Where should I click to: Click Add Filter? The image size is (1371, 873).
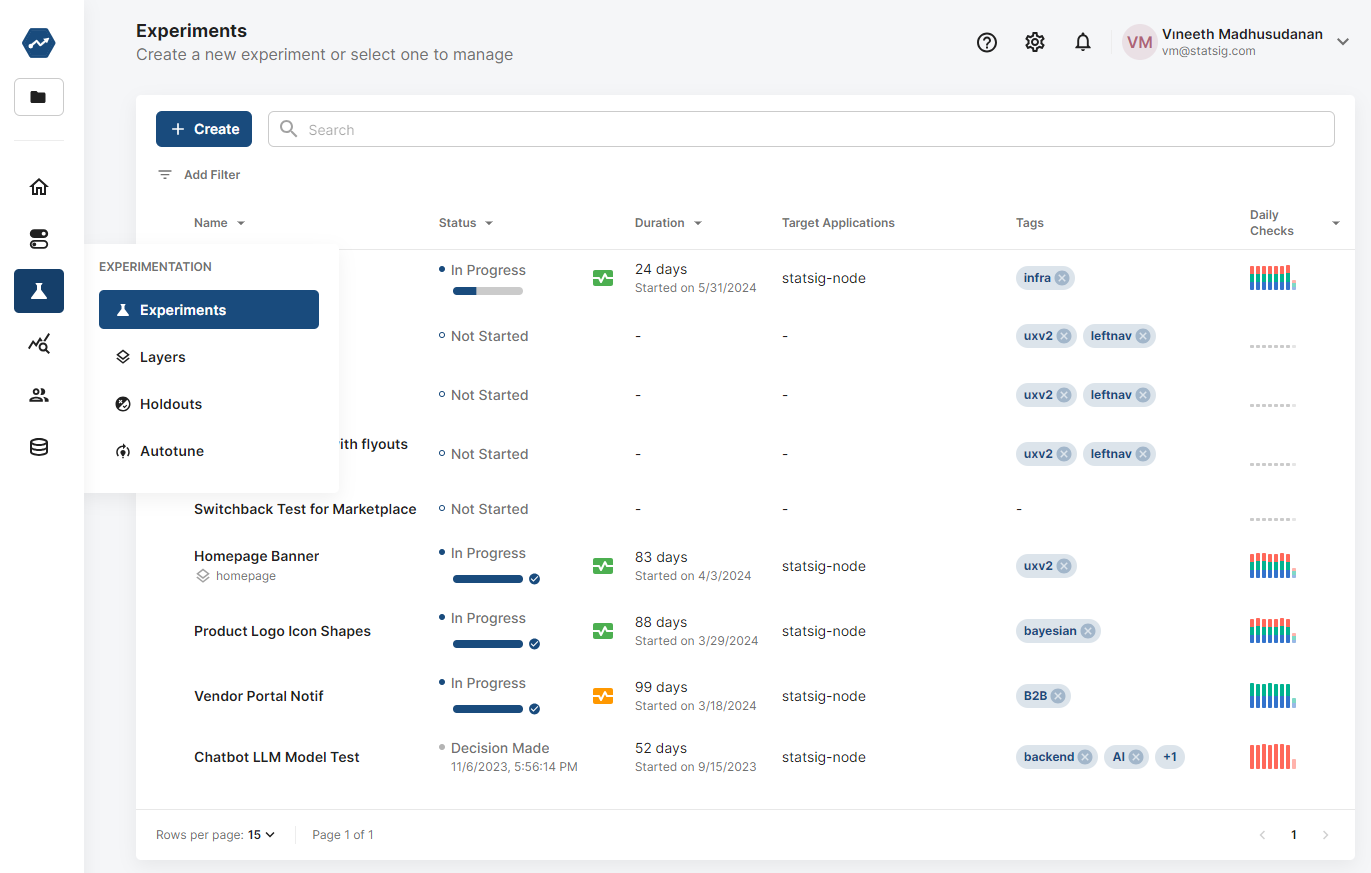click(212, 174)
